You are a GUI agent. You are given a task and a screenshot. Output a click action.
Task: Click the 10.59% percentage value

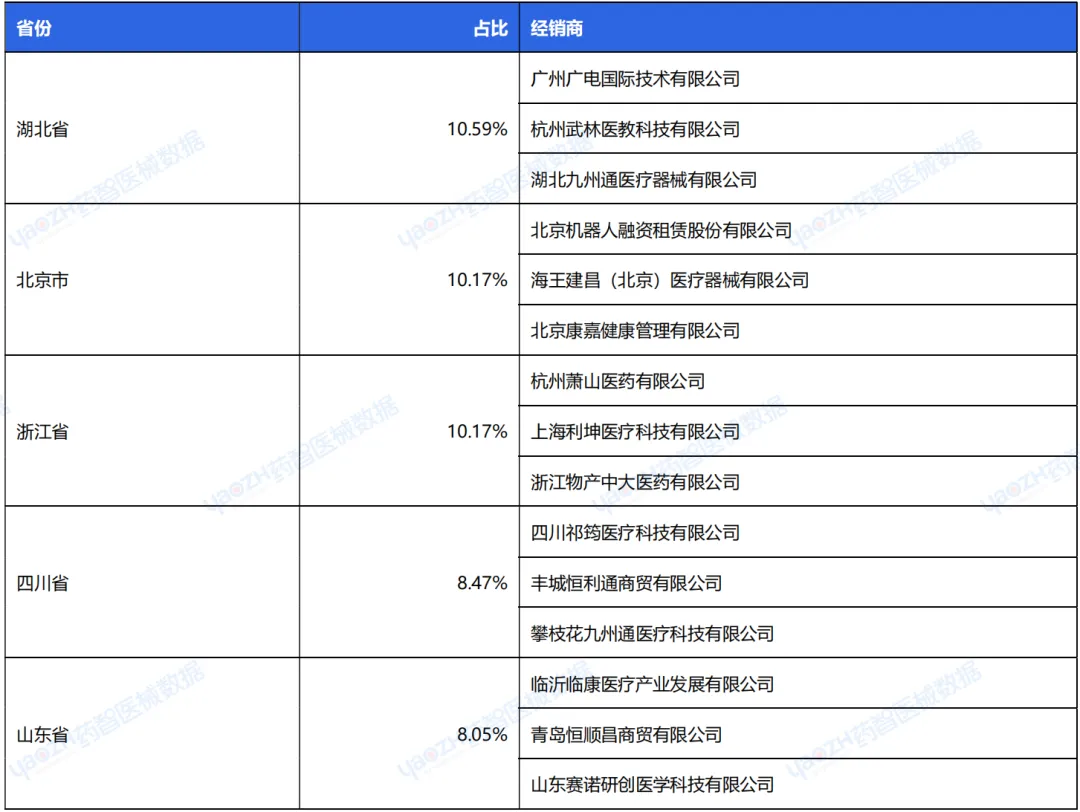(x=477, y=129)
